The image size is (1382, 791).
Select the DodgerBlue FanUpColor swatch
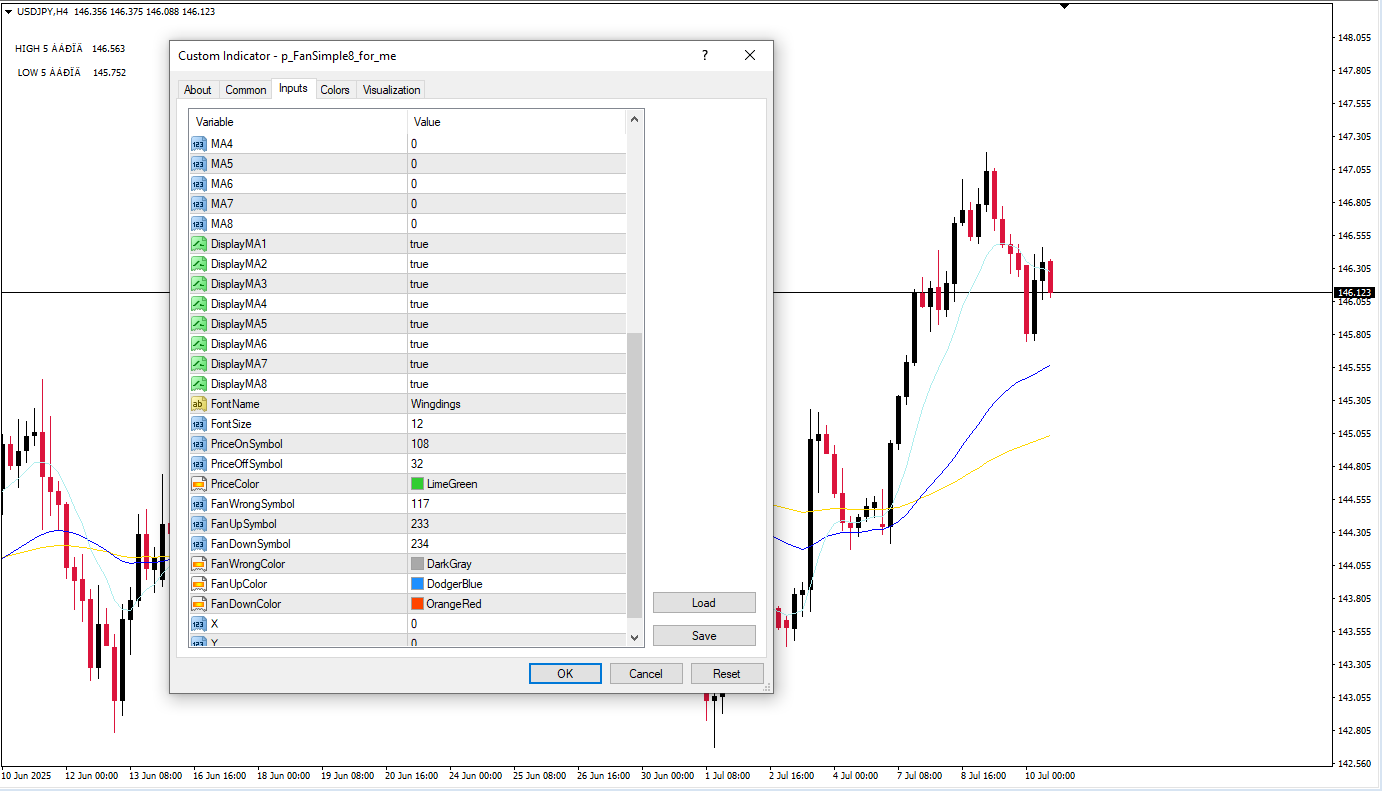(x=418, y=584)
